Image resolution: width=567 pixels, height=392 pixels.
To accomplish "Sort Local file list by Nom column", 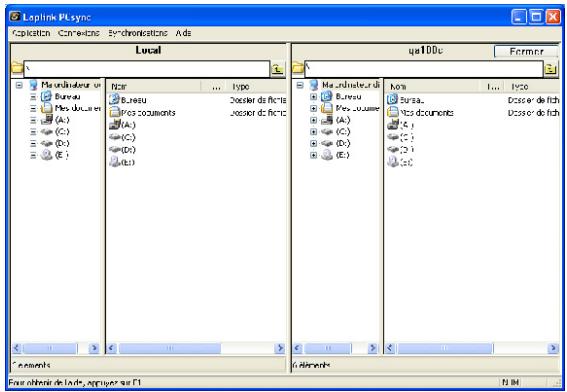I will click(154, 87).
